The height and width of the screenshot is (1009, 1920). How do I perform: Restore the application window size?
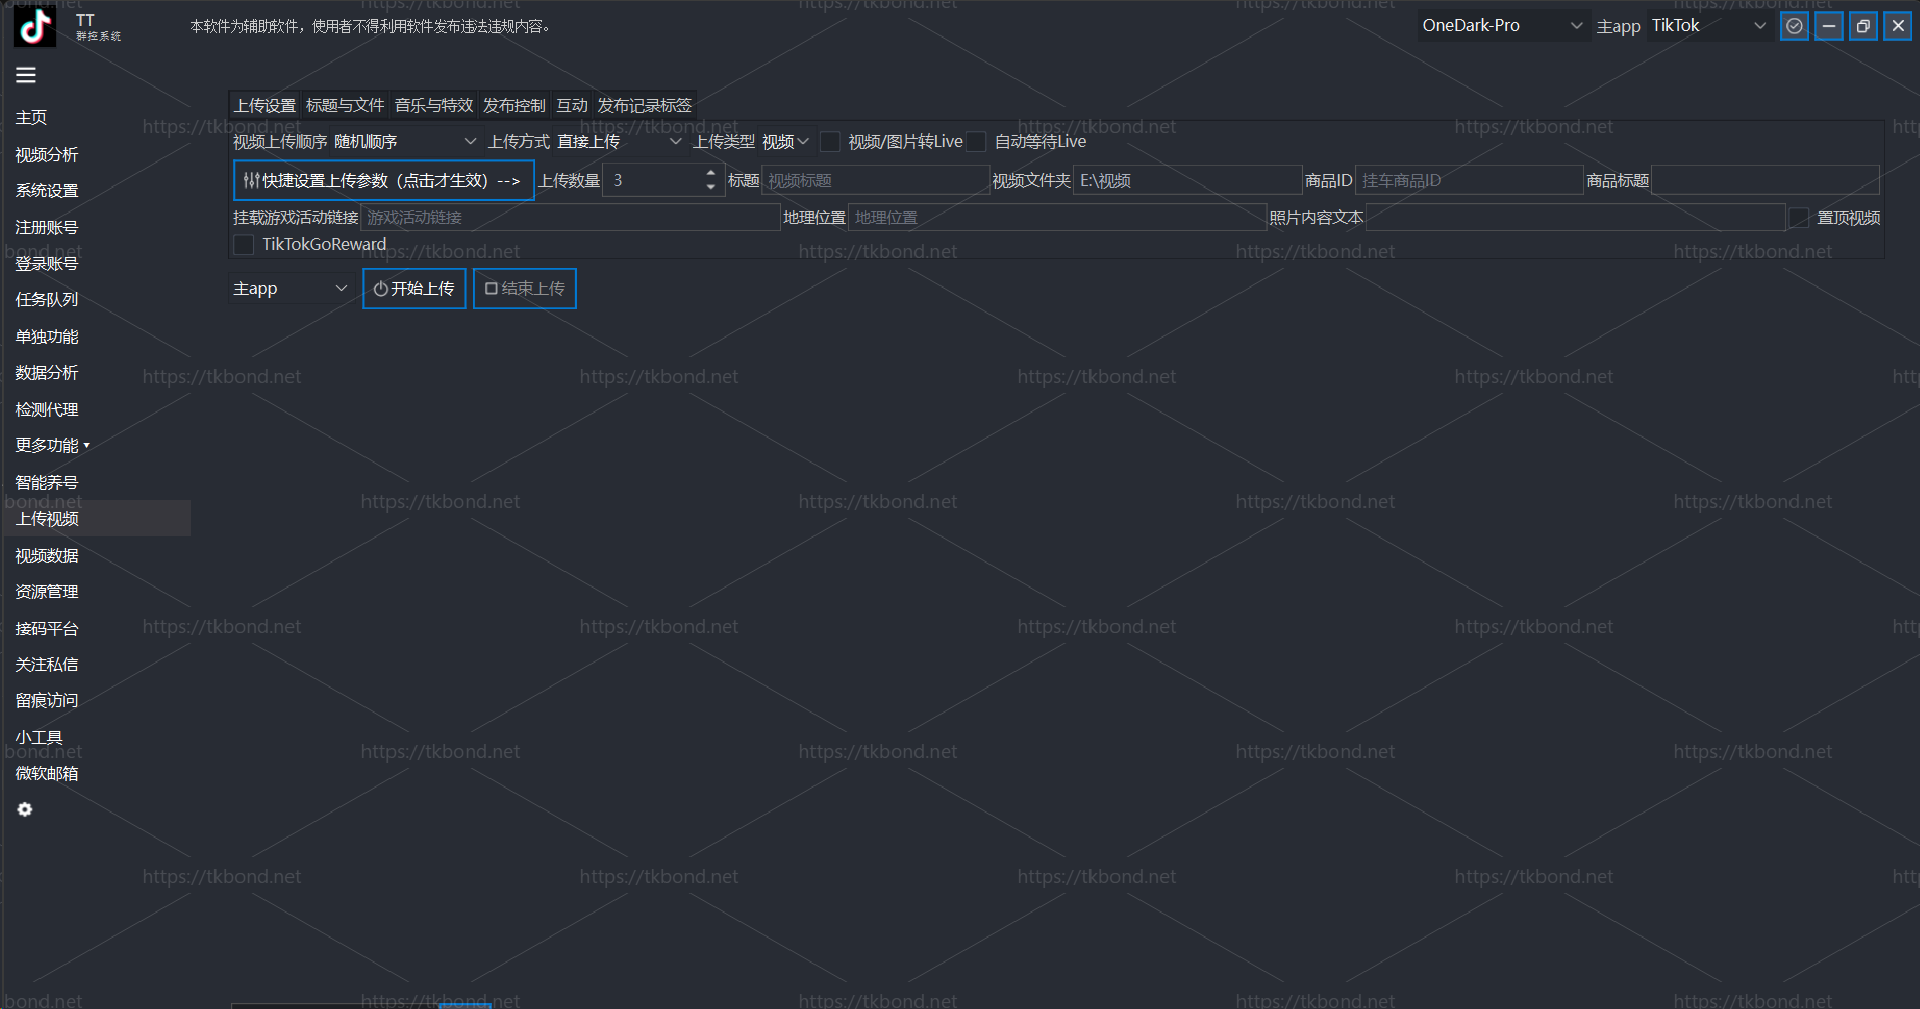1863,26
